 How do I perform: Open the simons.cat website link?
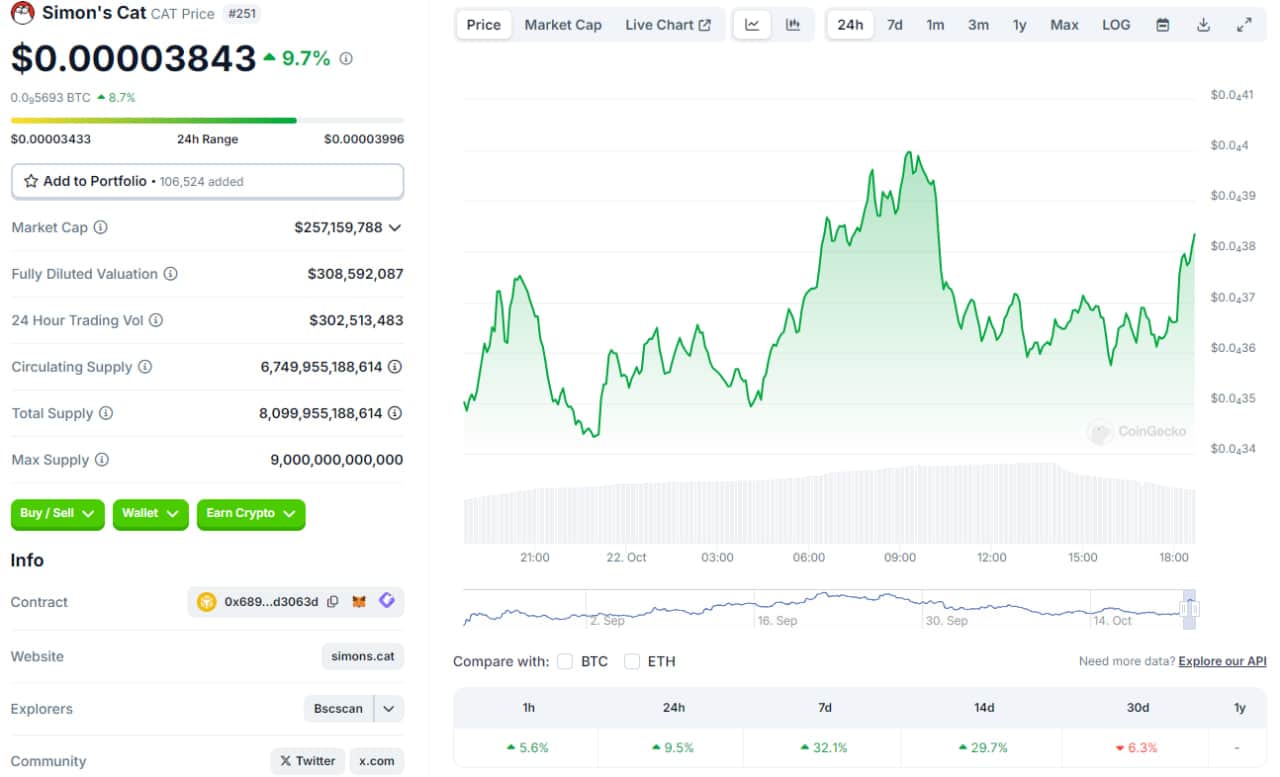click(x=363, y=657)
